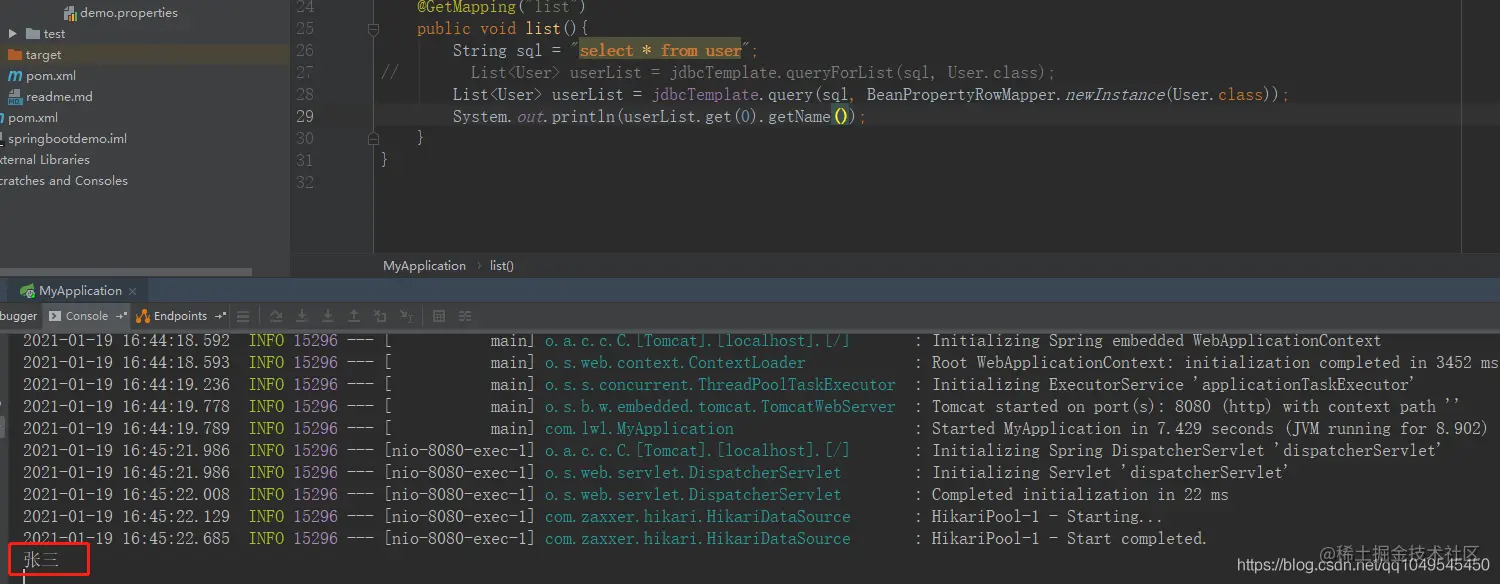
Task: Switch to the Debugger tab
Action: point(18,316)
